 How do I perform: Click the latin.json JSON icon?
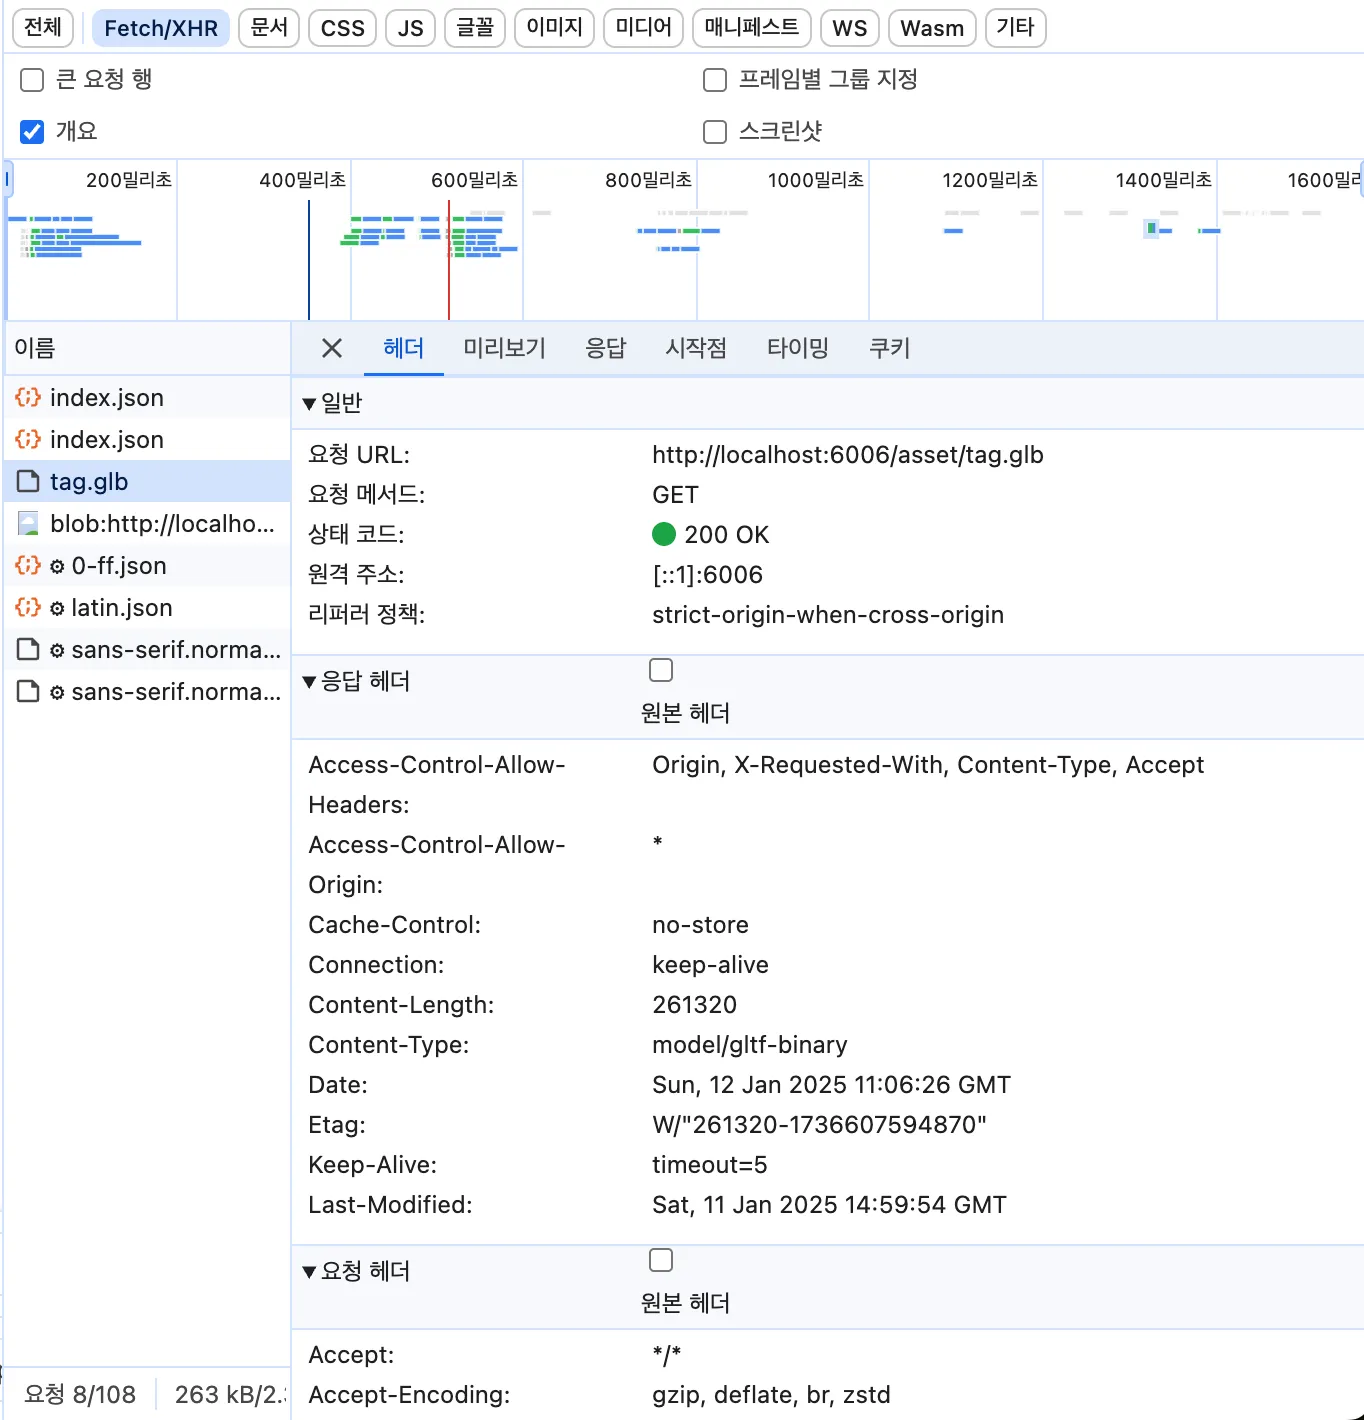27,607
